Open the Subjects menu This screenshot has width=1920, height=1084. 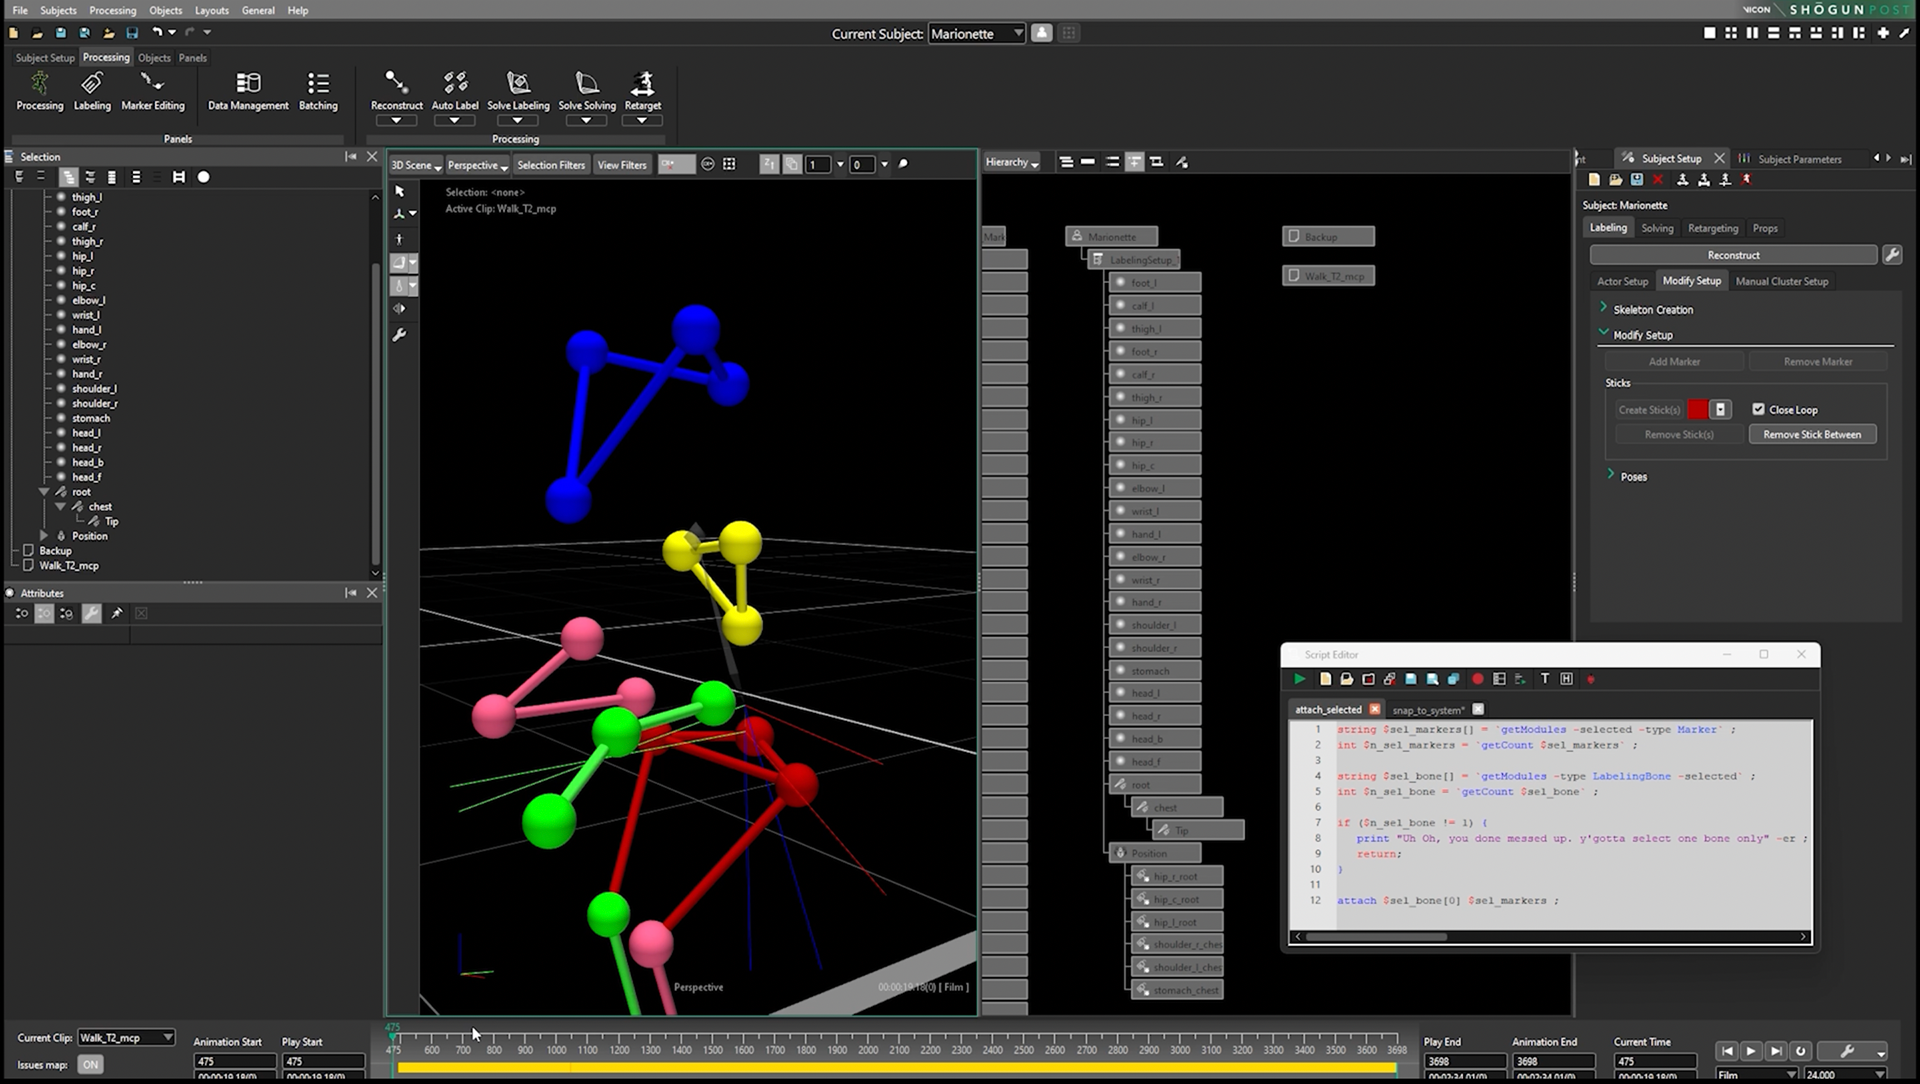[x=58, y=10]
